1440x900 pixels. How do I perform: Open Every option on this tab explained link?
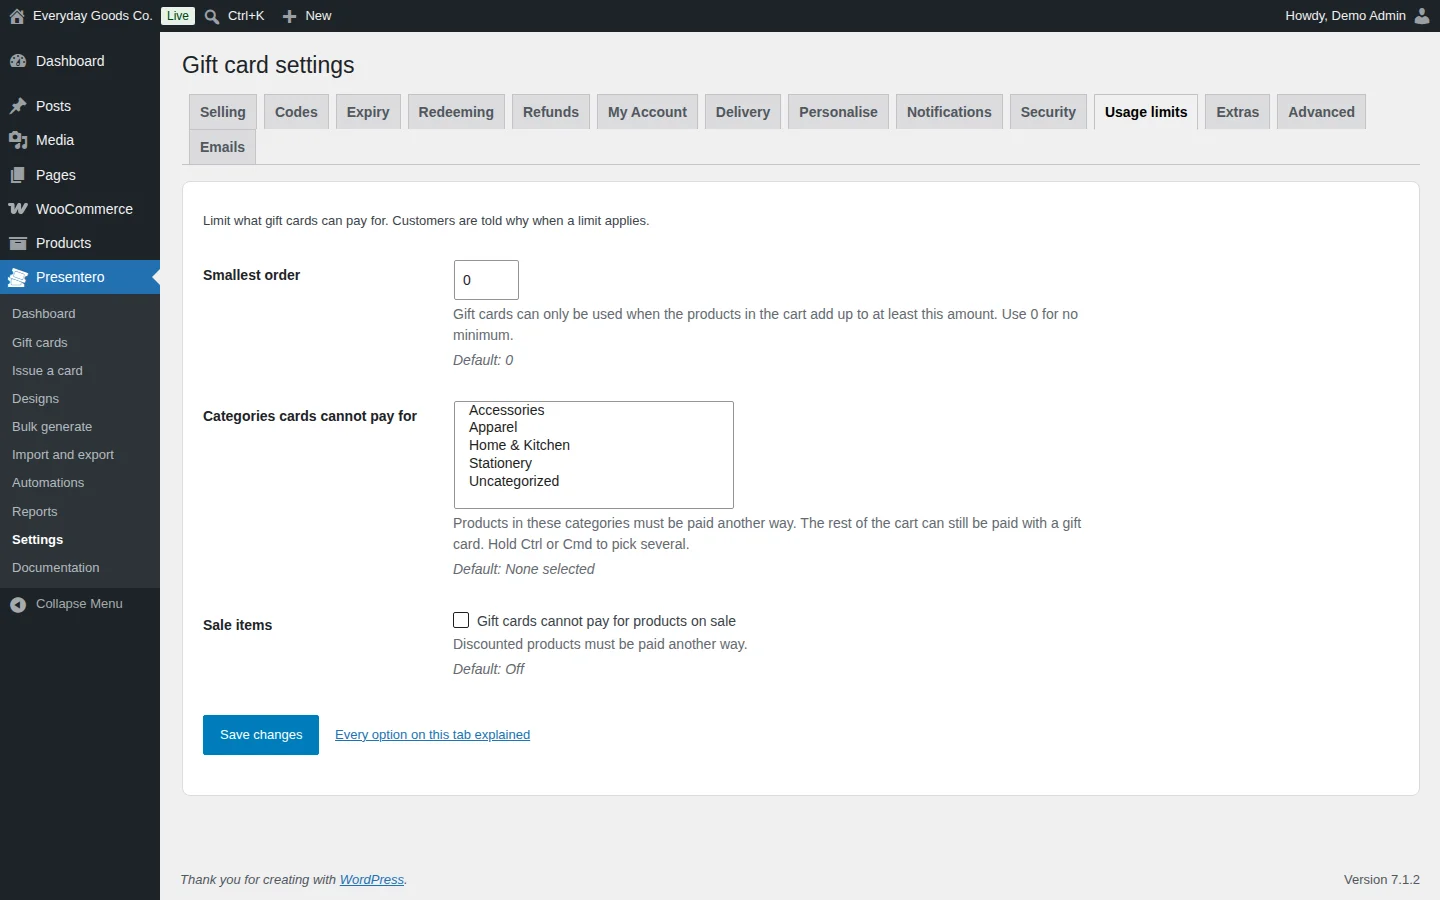point(432,735)
